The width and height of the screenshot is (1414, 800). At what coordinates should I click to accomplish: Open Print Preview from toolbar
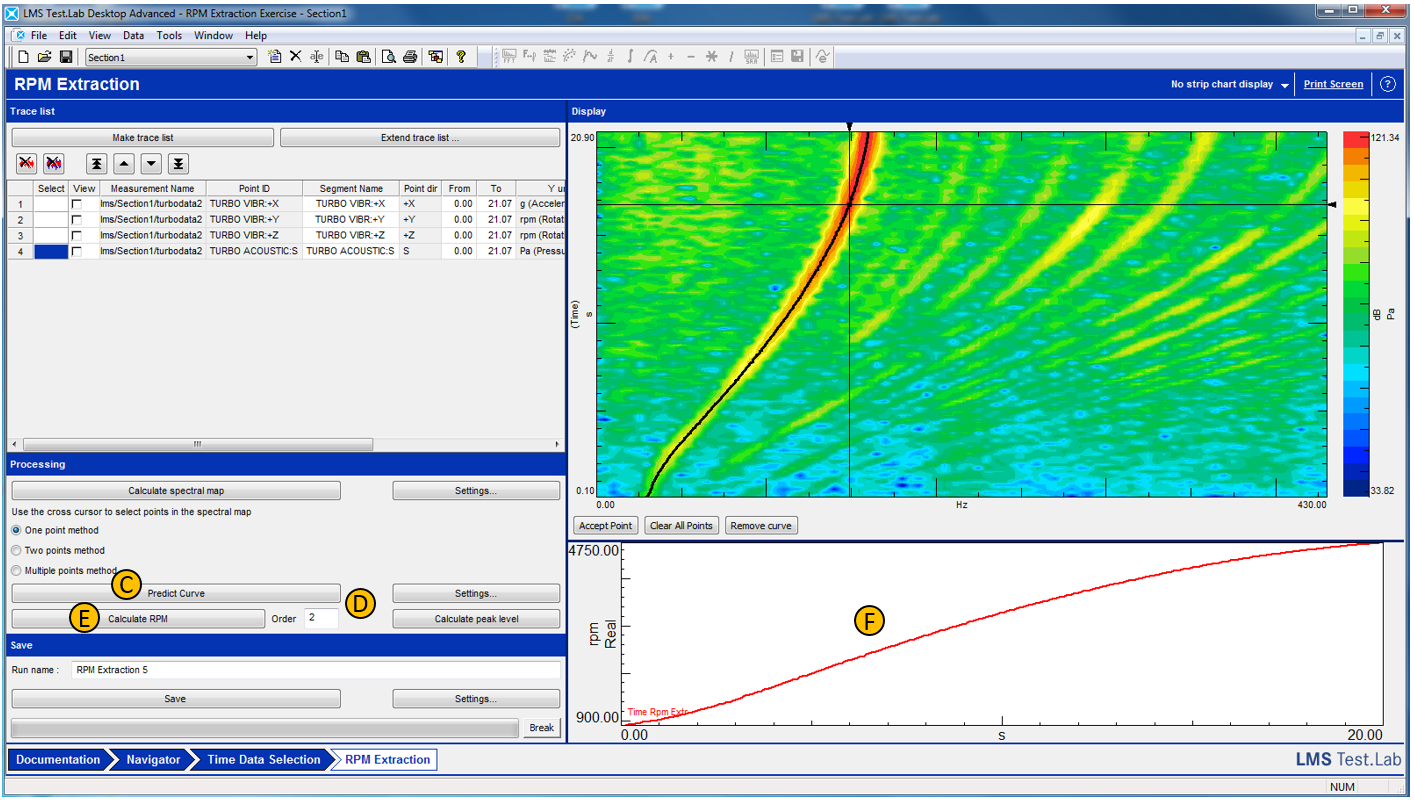coord(388,57)
